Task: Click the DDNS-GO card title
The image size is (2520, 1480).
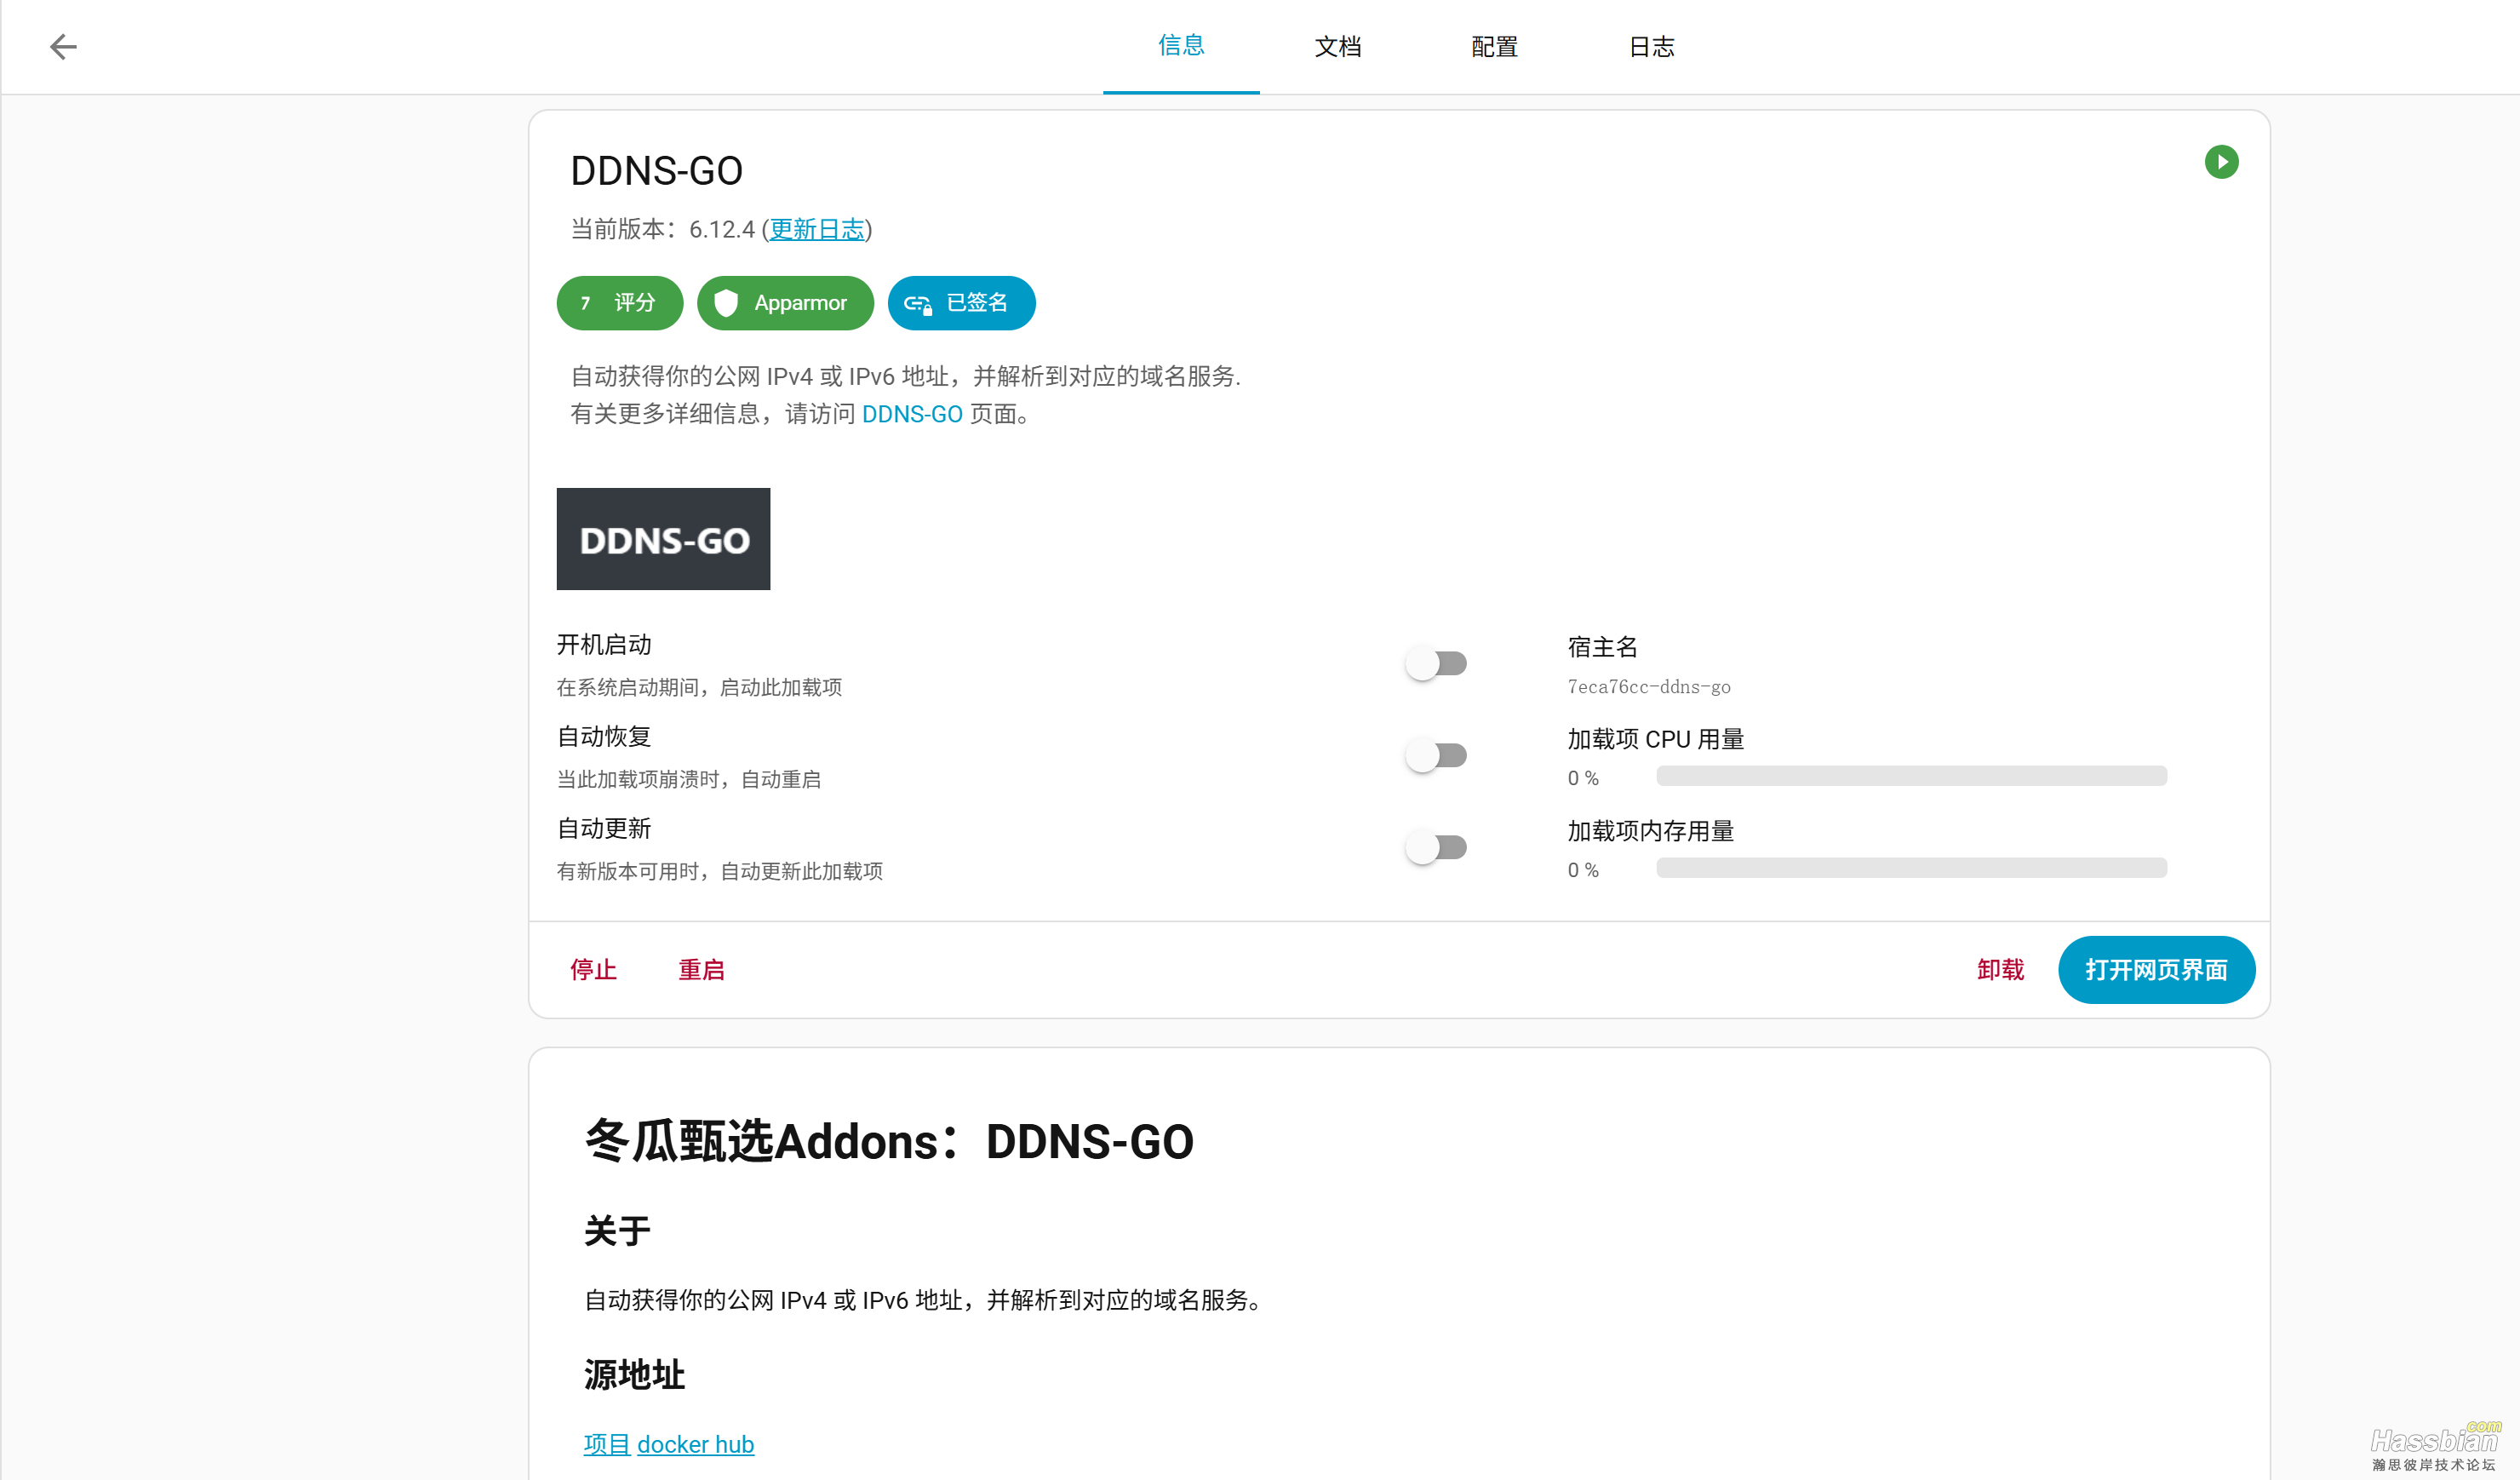Action: [x=656, y=171]
